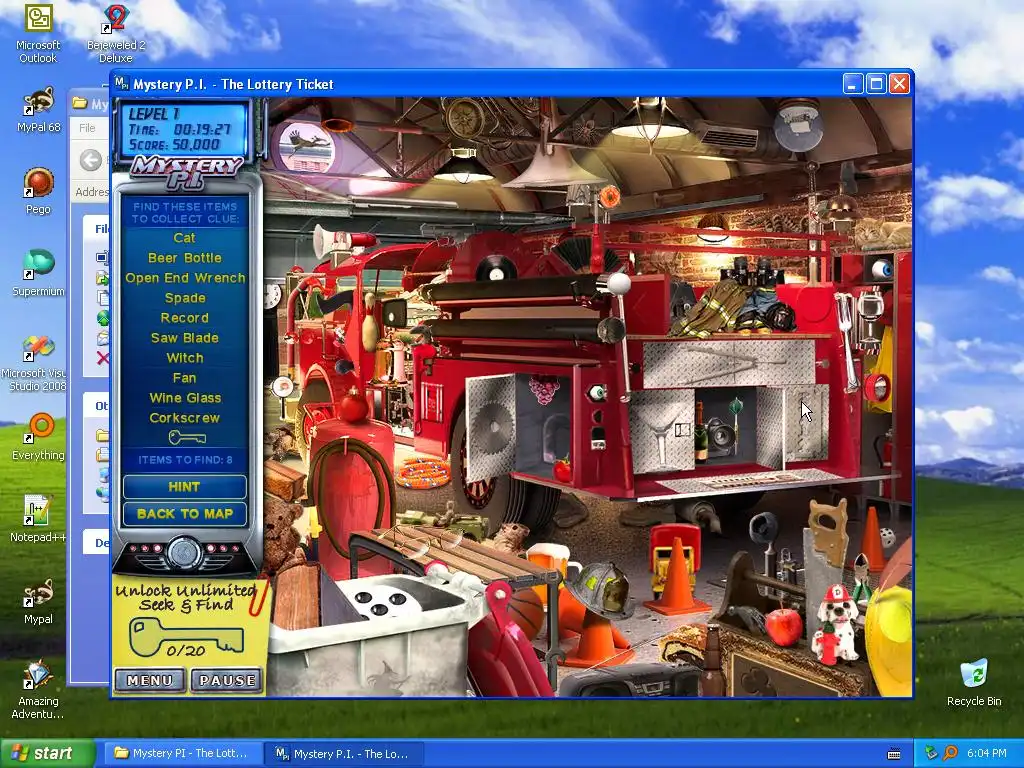This screenshot has width=1024, height=768.
Task: Open Microsoft Outlook desktop icon
Action: (x=38, y=33)
